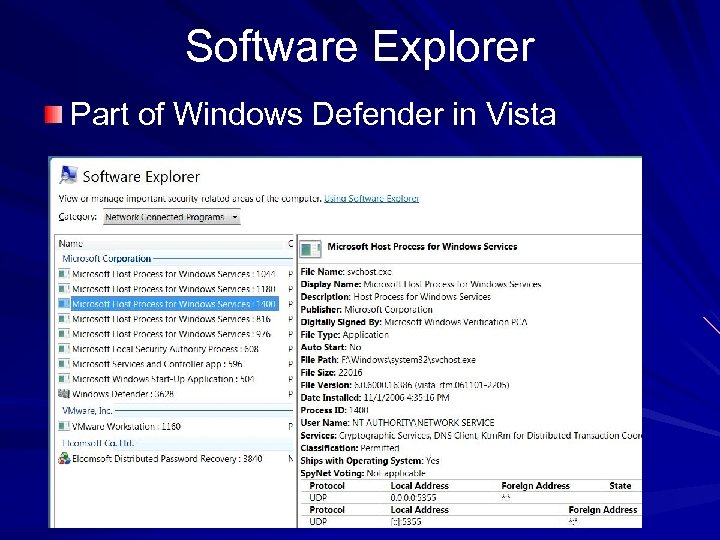
Task: Select the Windows Defender : 3628 row
Action: click(x=123, y=394)
